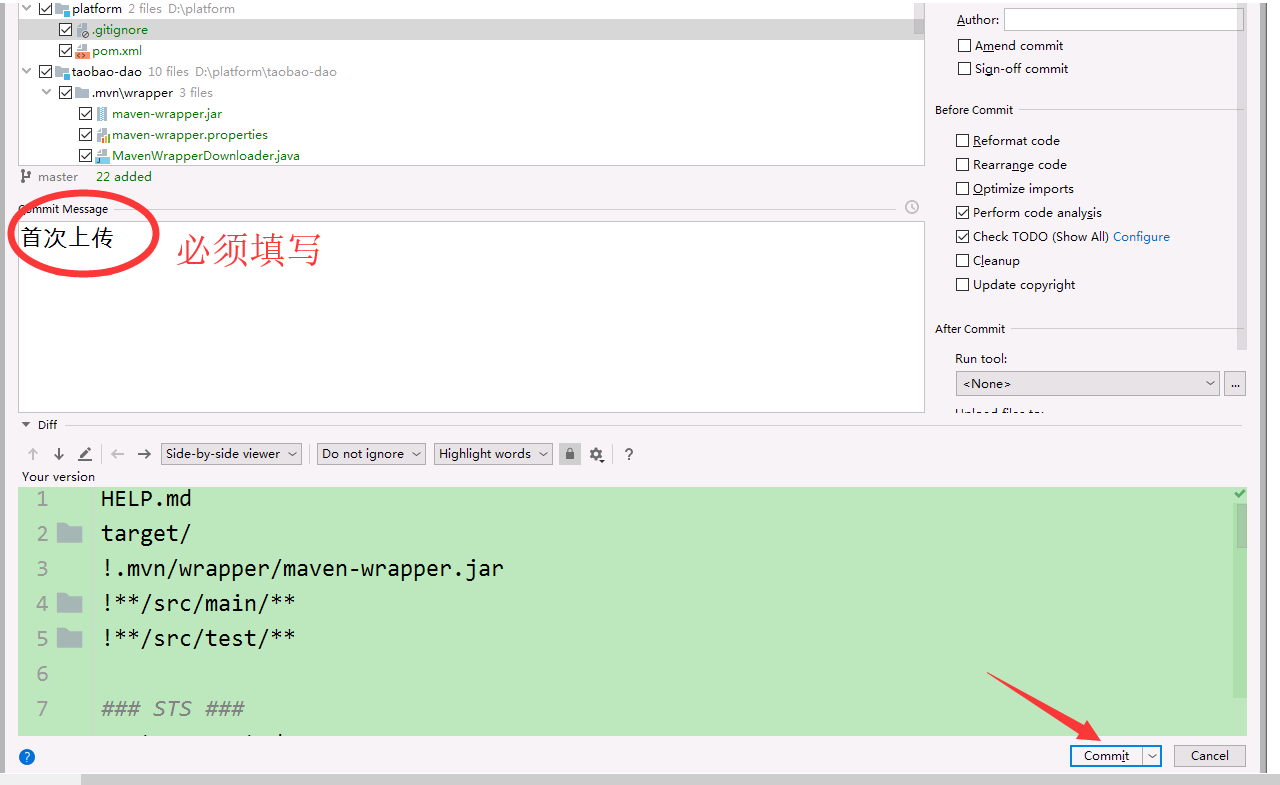The image size is (1280, 785).
Task: Open Do not ignore dropdown
Action: (x=371, y=454)
